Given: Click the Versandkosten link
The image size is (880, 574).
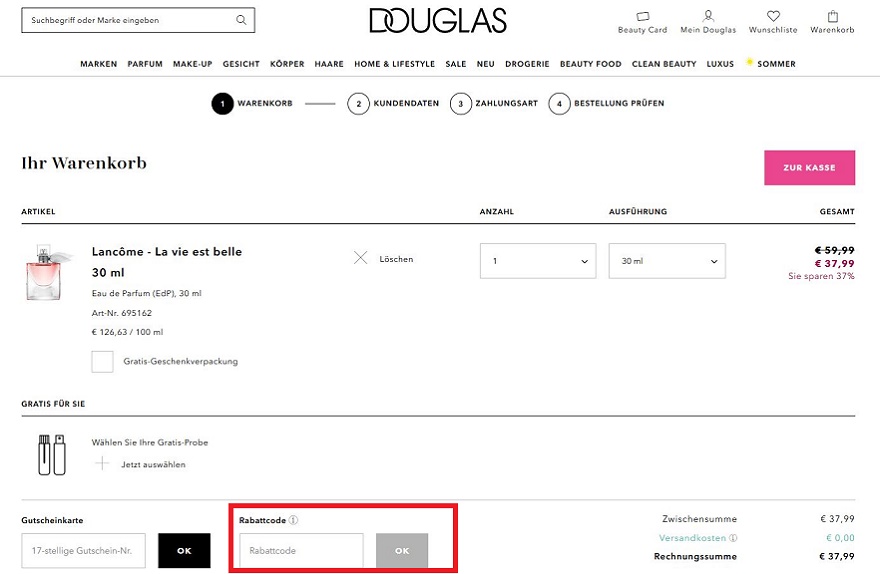Looking at the screenshot, I should [693, 538].
